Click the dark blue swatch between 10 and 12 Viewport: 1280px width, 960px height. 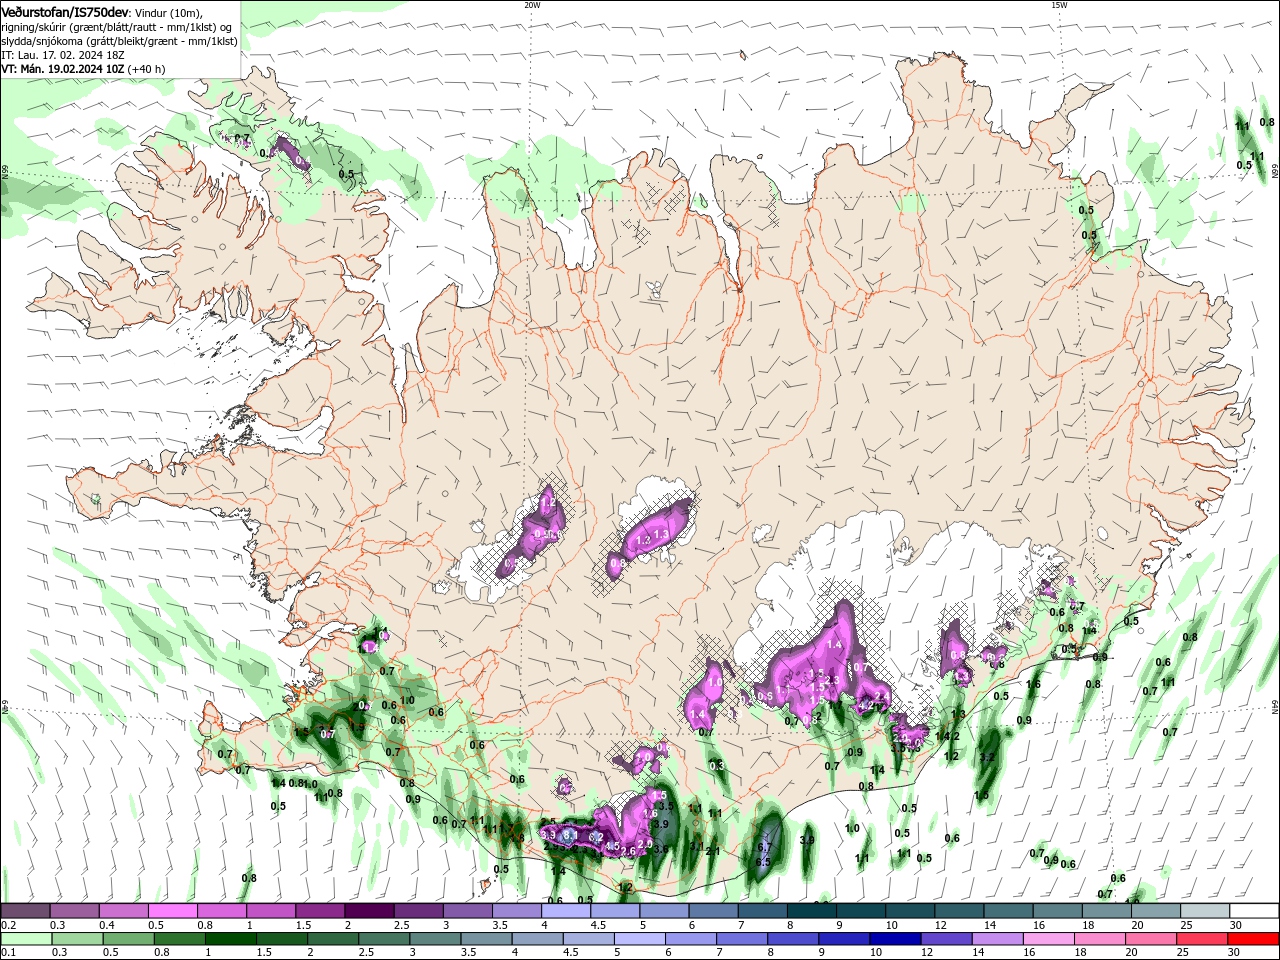pos(893,939)
